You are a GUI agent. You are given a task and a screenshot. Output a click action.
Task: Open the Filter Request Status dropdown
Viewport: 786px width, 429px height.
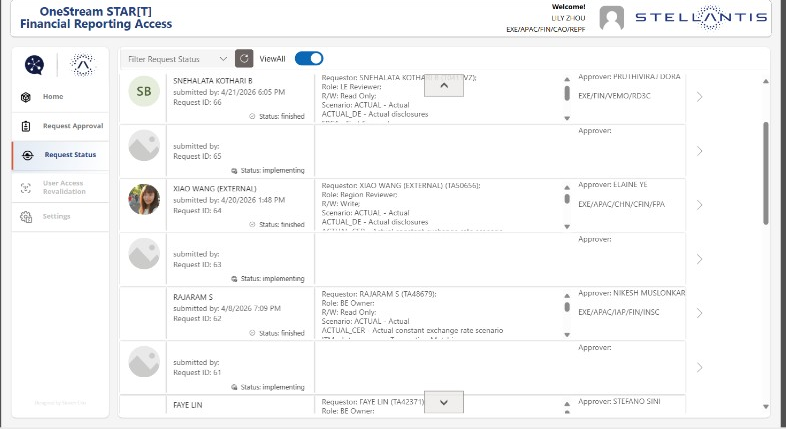coord(177,59)
